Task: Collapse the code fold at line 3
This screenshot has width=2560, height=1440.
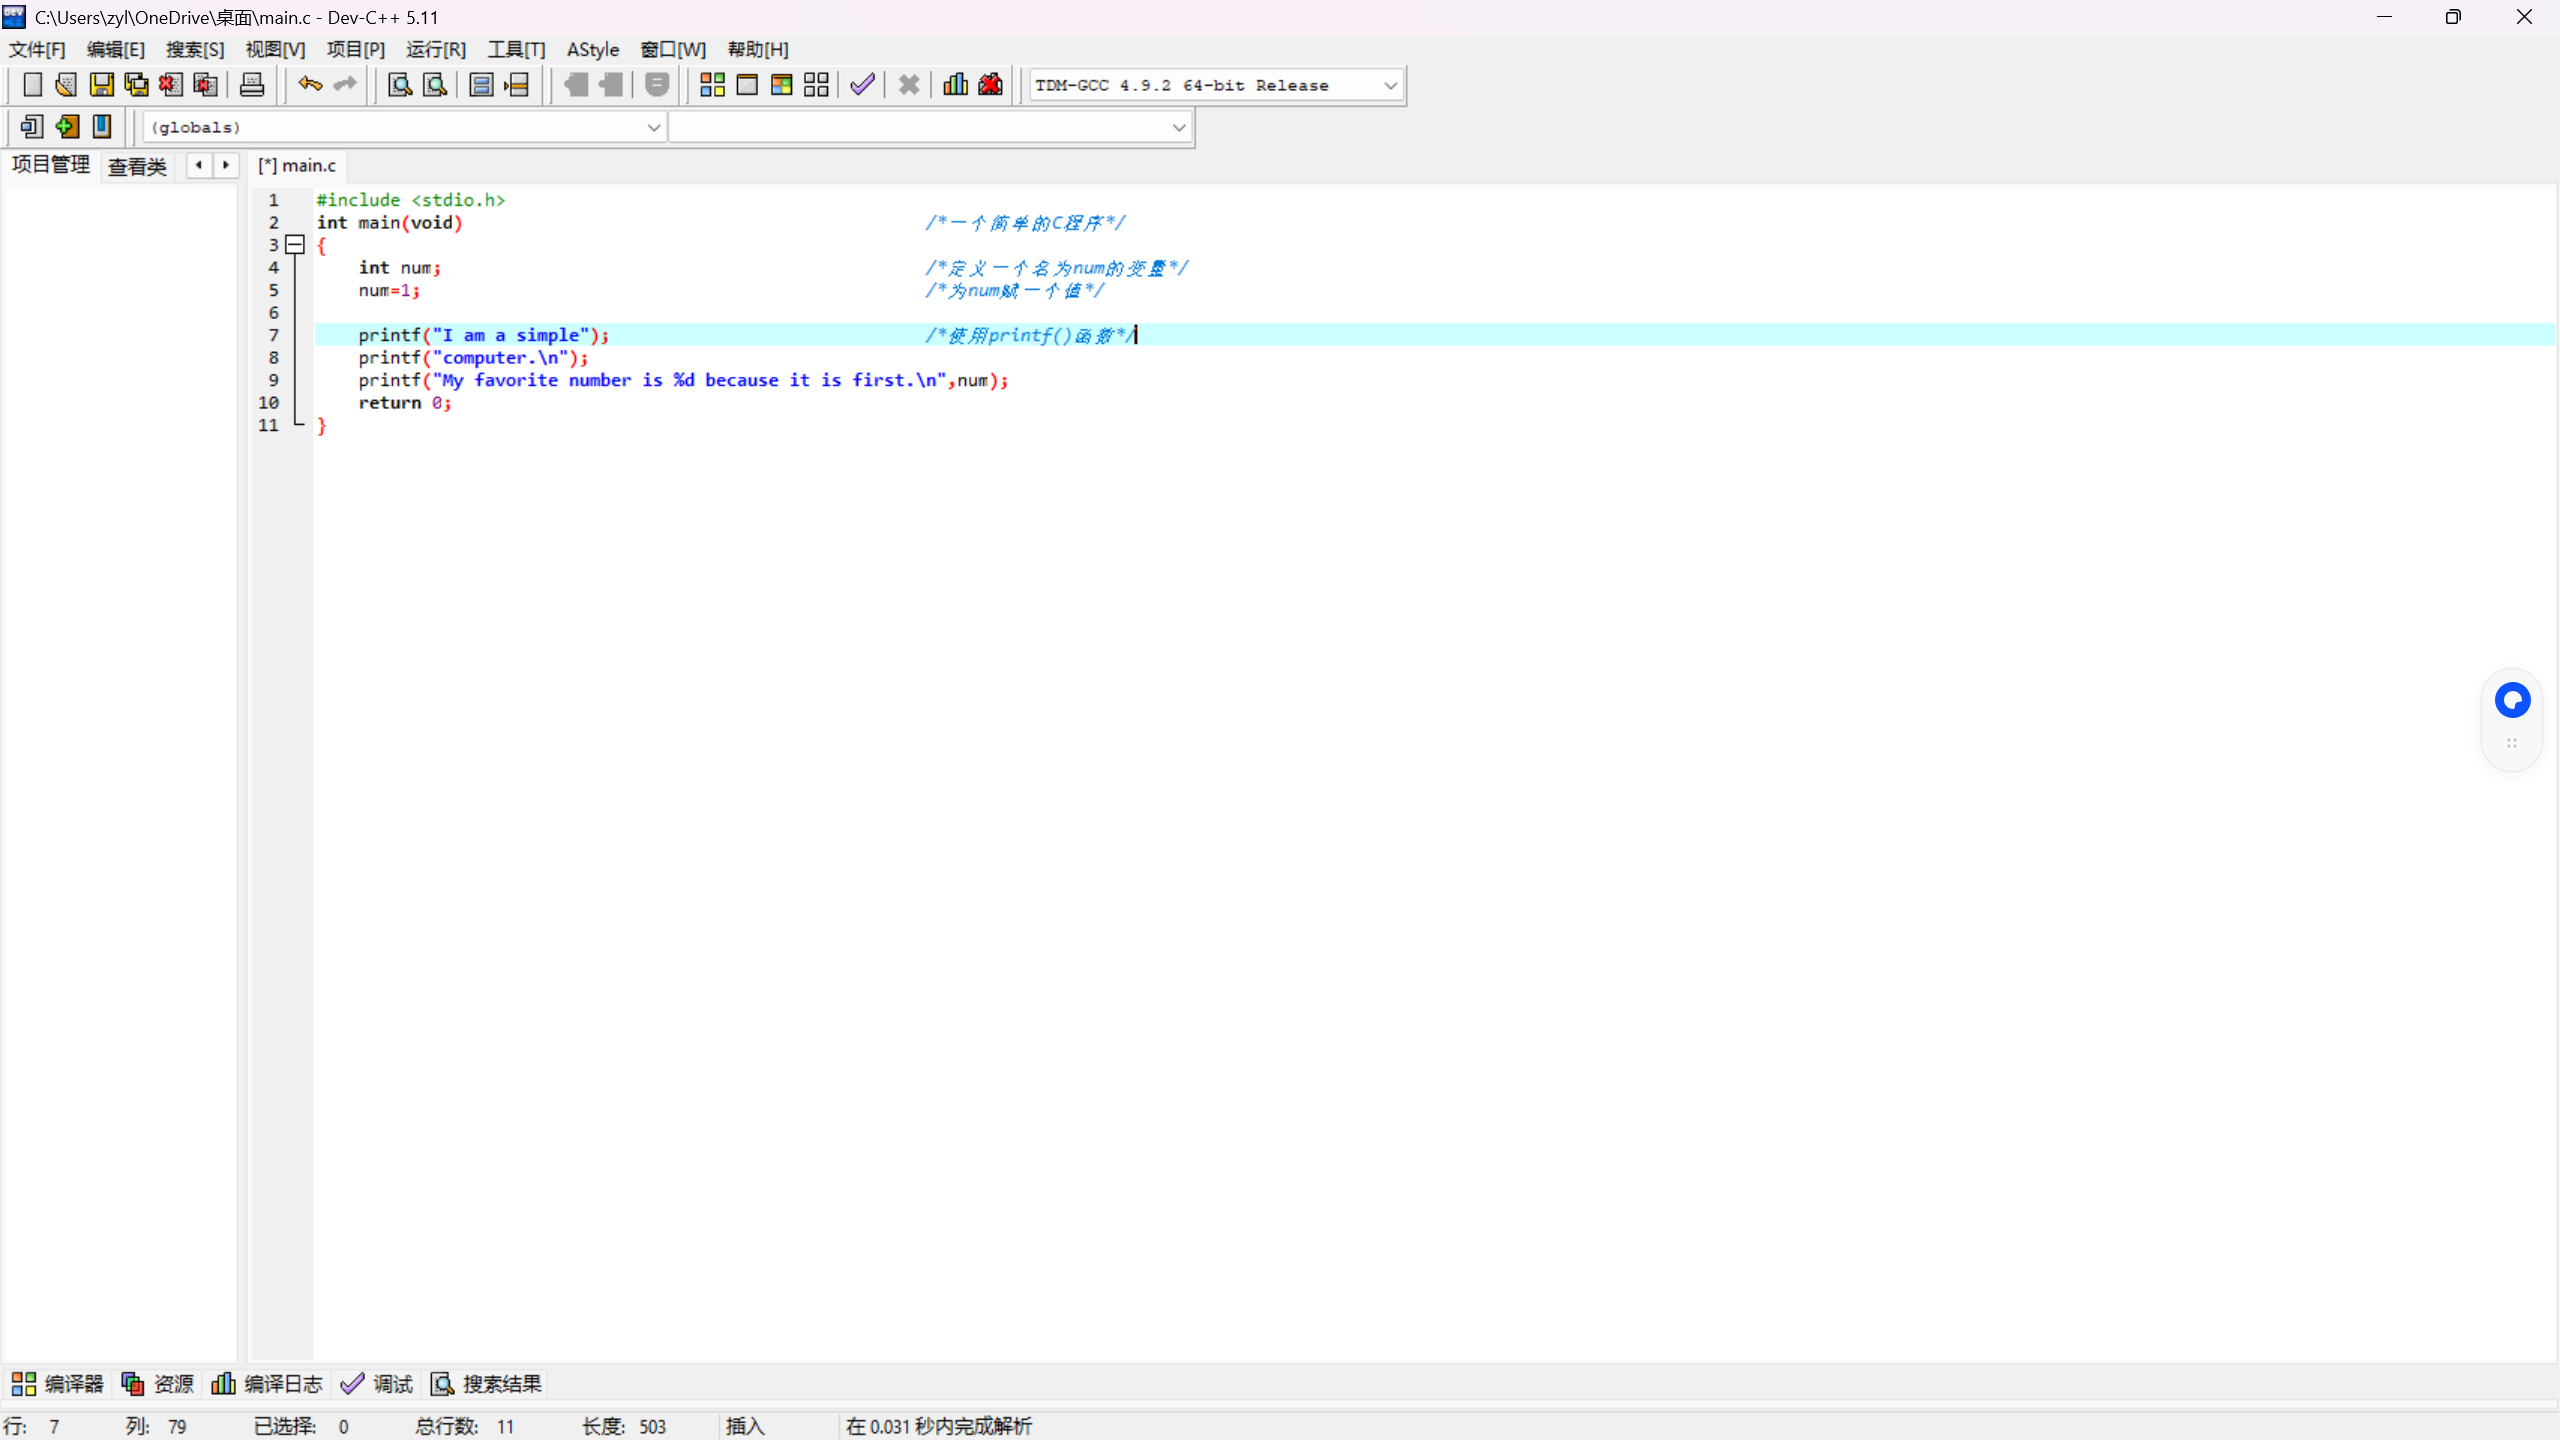Action: [295, 245]
